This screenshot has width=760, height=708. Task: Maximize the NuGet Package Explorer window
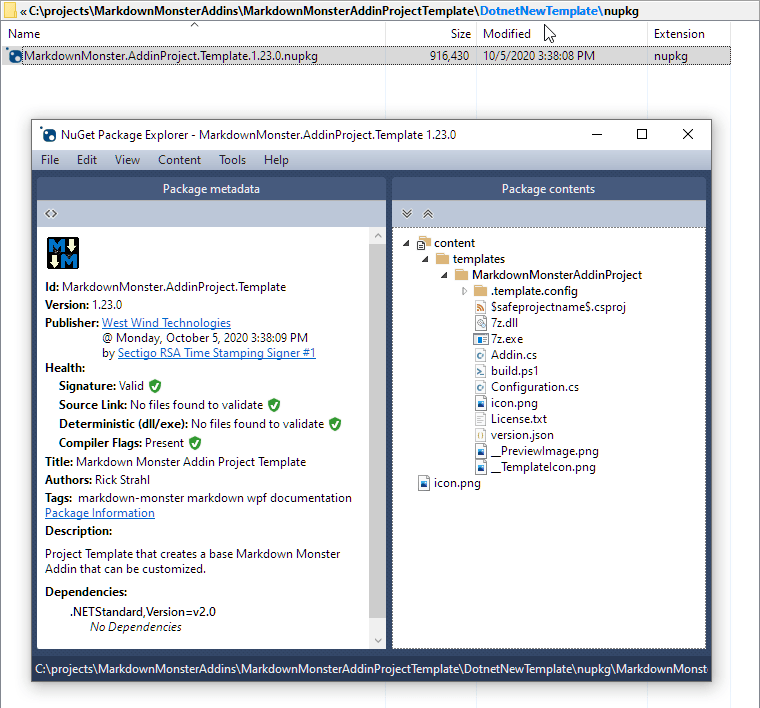642,134
